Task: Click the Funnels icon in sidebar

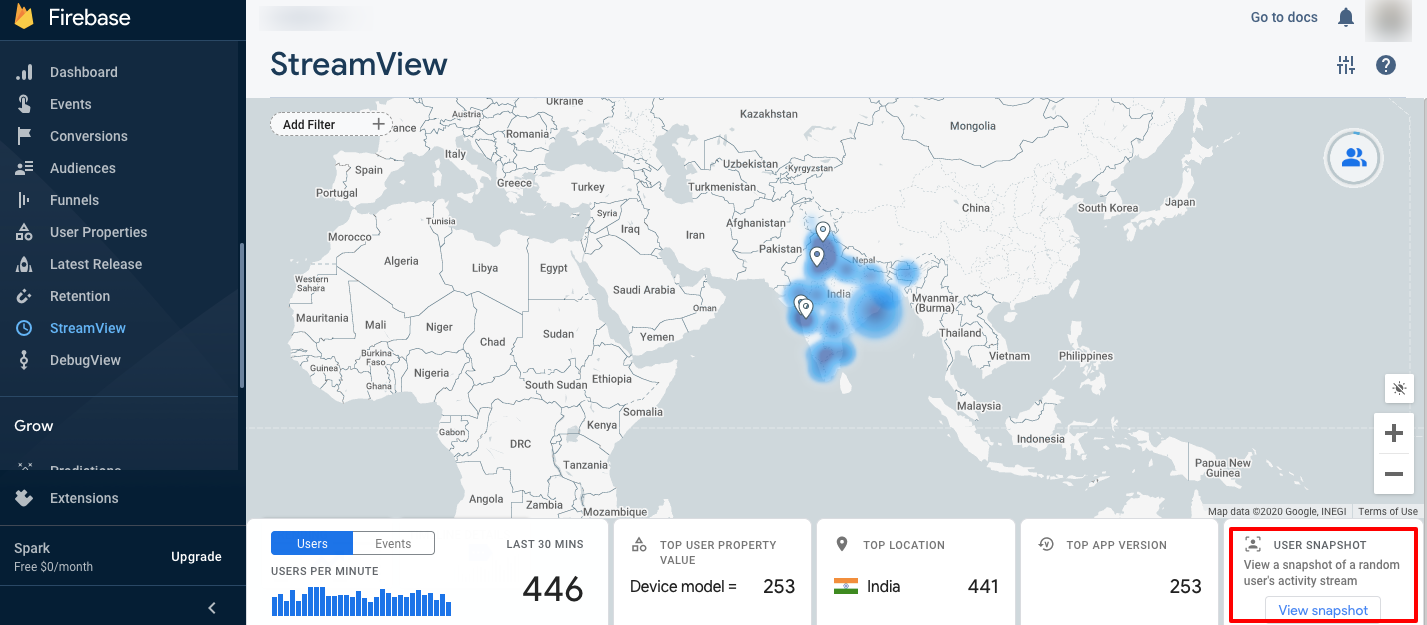Action: point(24,200)
